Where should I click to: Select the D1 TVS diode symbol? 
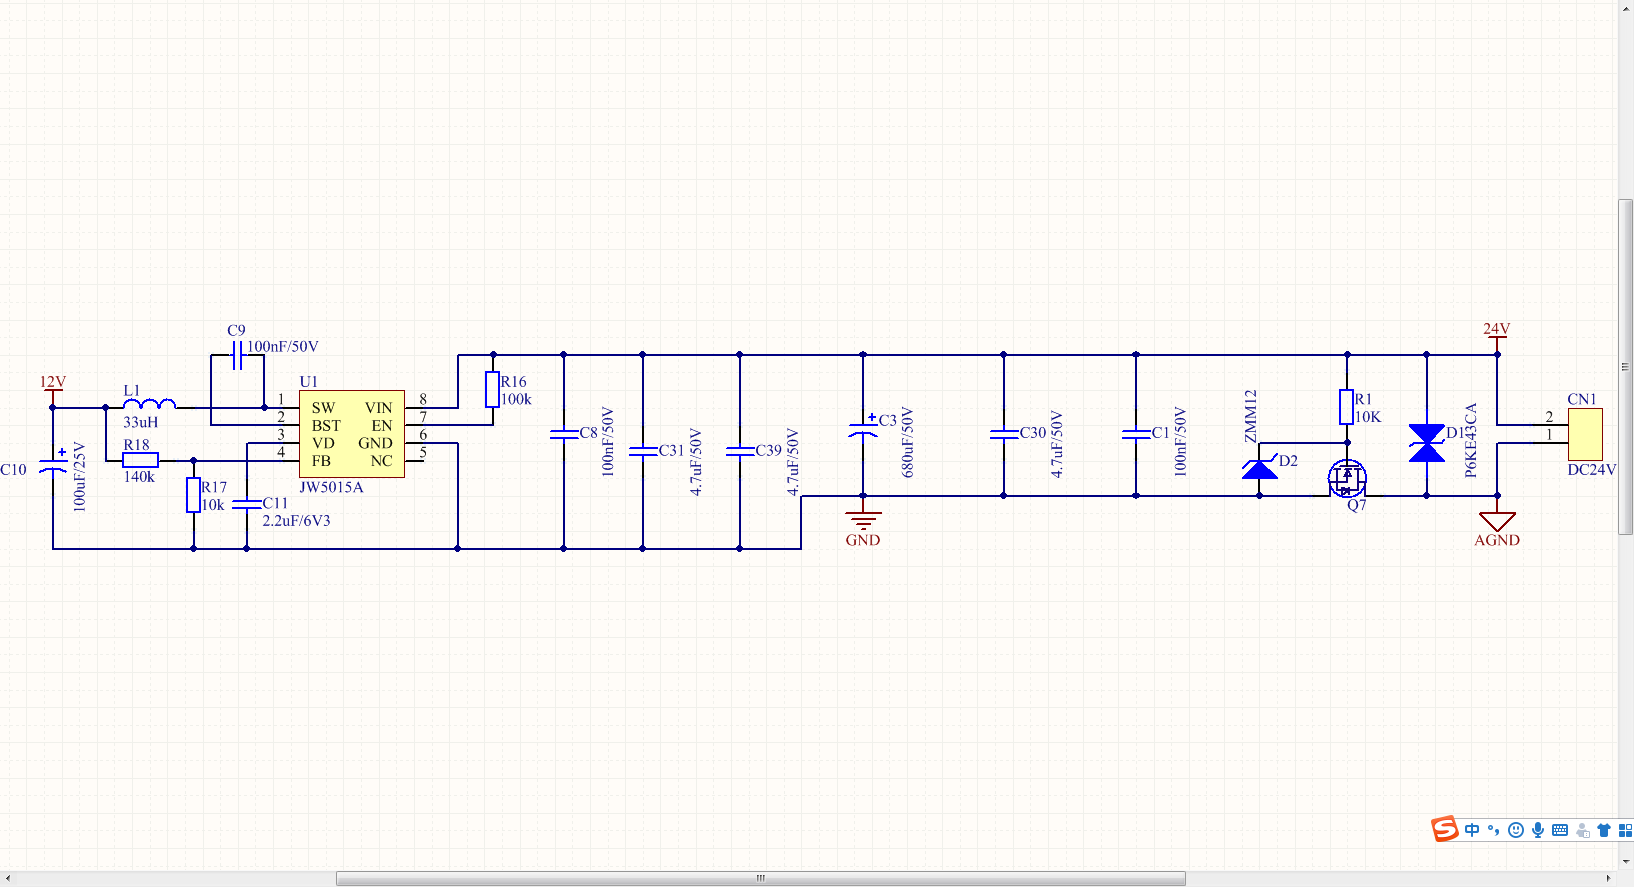click(1427, 443)
